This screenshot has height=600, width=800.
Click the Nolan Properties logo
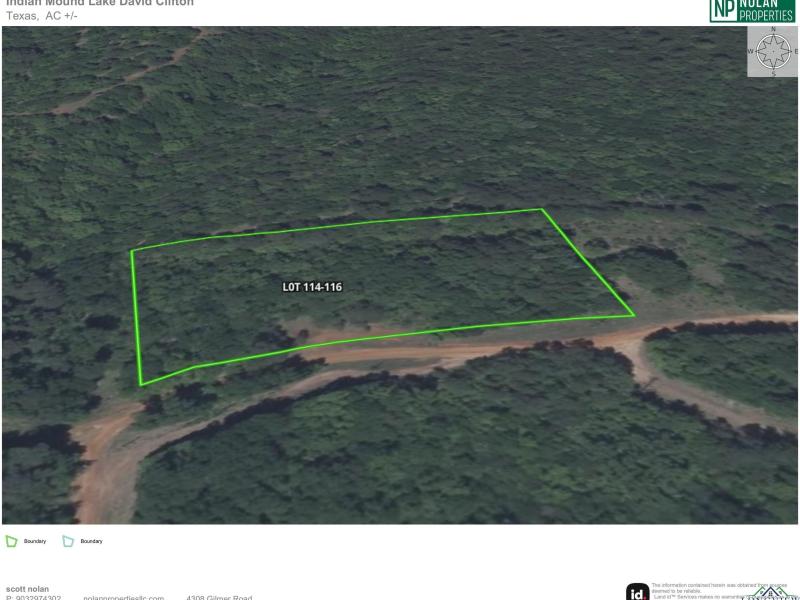click(752, 11)
